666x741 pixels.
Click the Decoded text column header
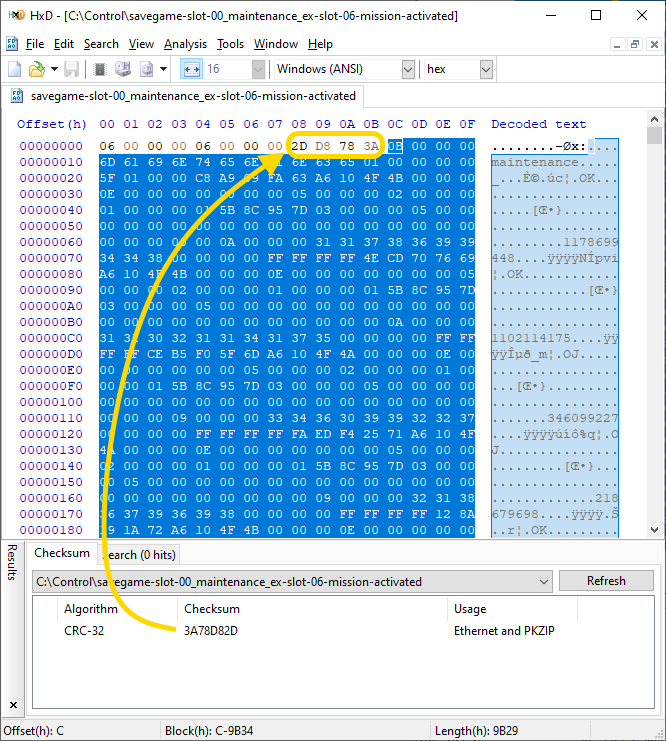pos(538,124)
